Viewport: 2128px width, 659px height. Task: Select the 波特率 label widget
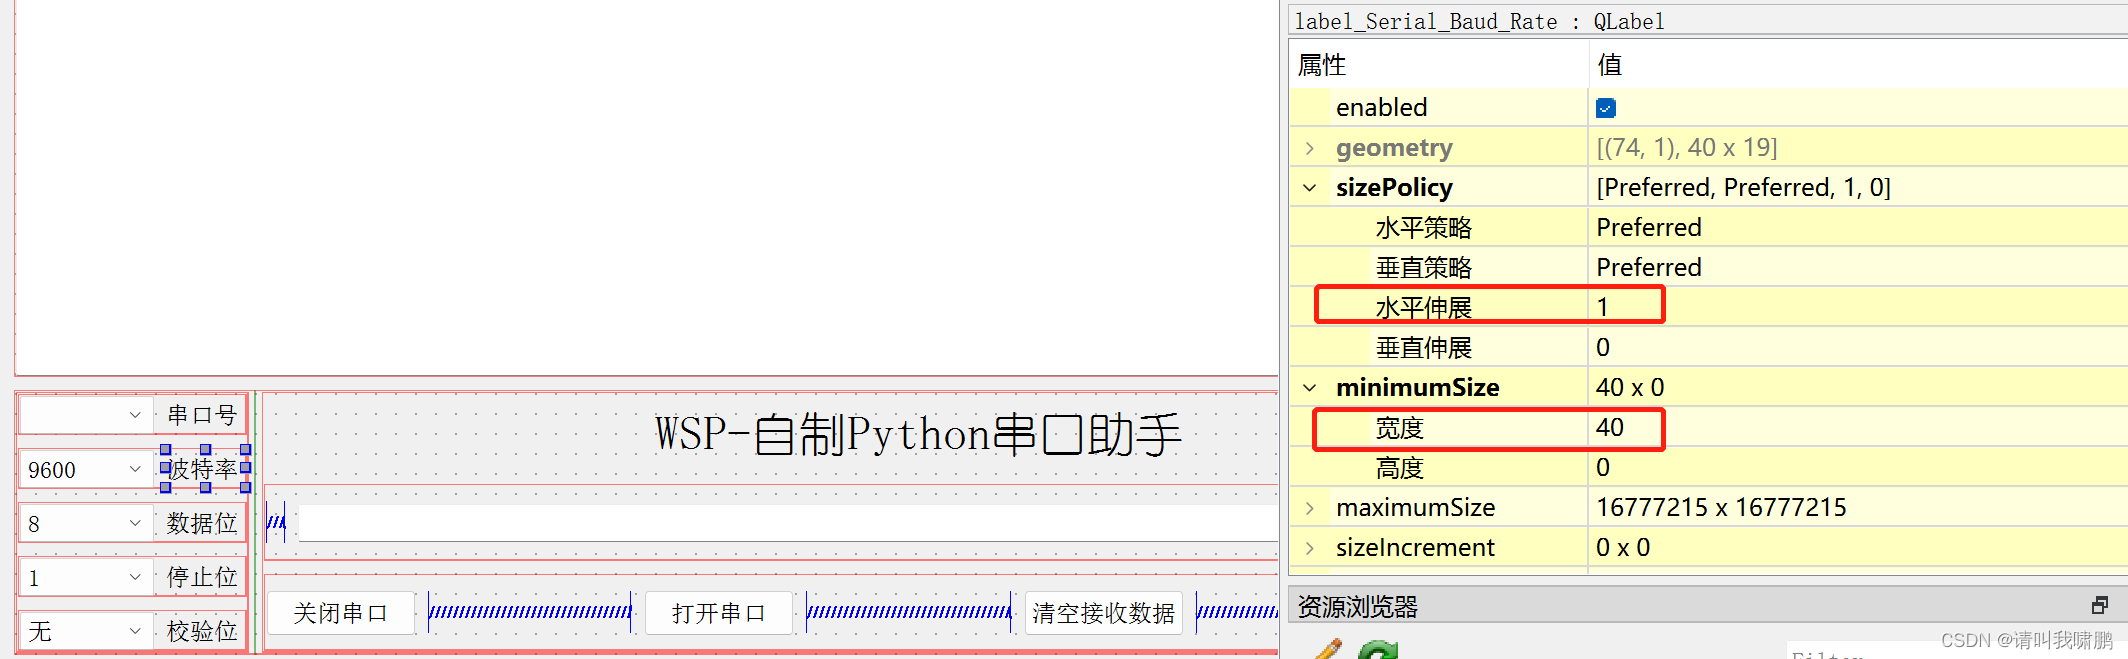[205, 469]
